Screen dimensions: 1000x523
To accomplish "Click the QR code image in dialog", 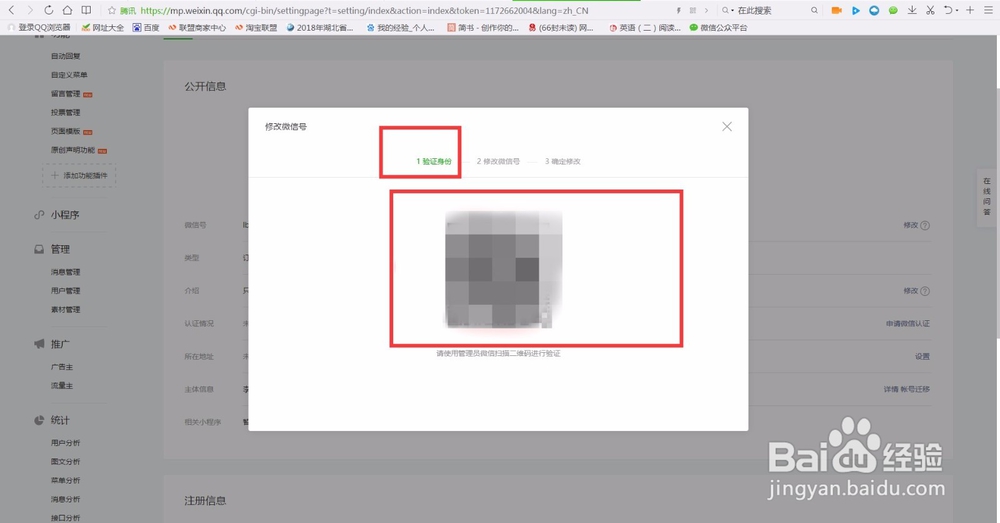I will click(x=503, y=270).
